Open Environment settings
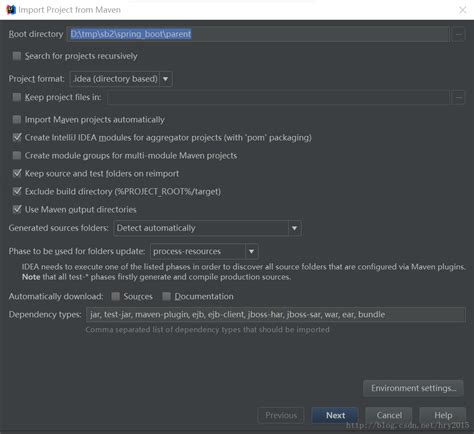The height and width of the screenshot is (434, 474). point(413,388)
